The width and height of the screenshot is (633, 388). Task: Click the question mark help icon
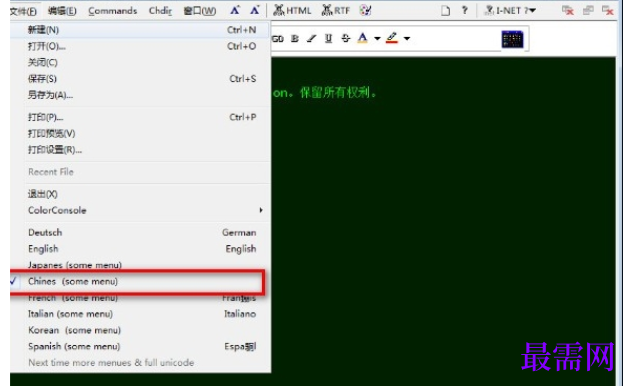click(x=465, y=10)
